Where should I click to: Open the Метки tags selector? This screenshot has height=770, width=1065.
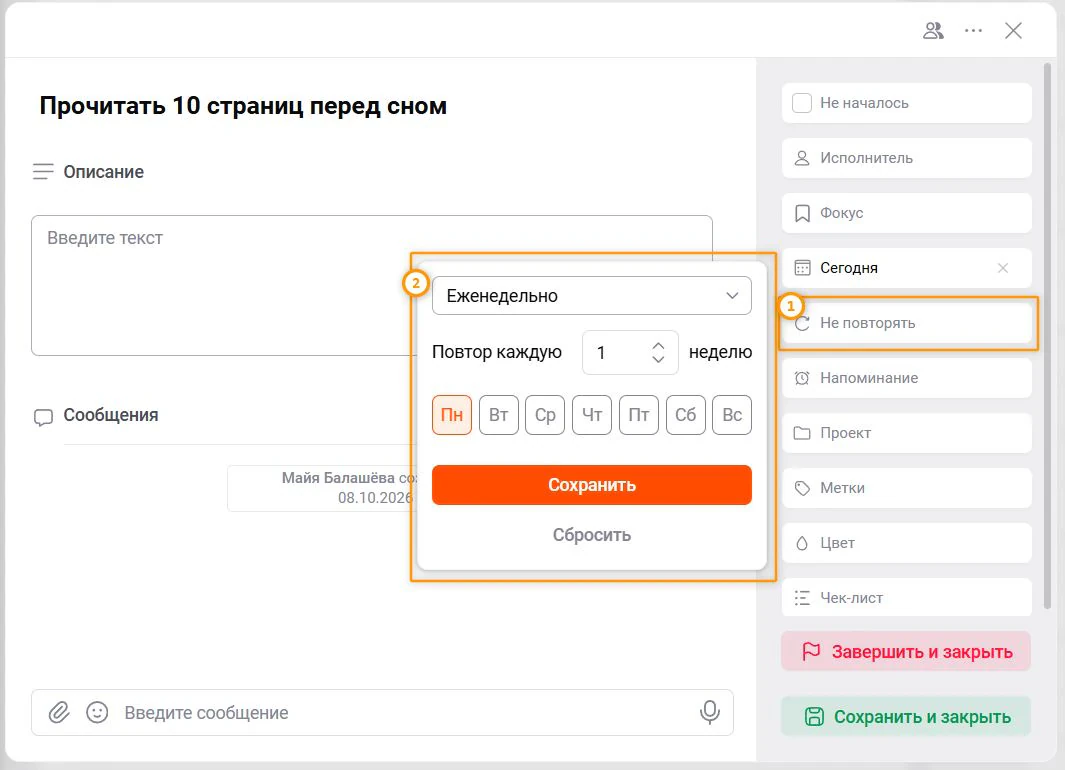tap(907, 488)
